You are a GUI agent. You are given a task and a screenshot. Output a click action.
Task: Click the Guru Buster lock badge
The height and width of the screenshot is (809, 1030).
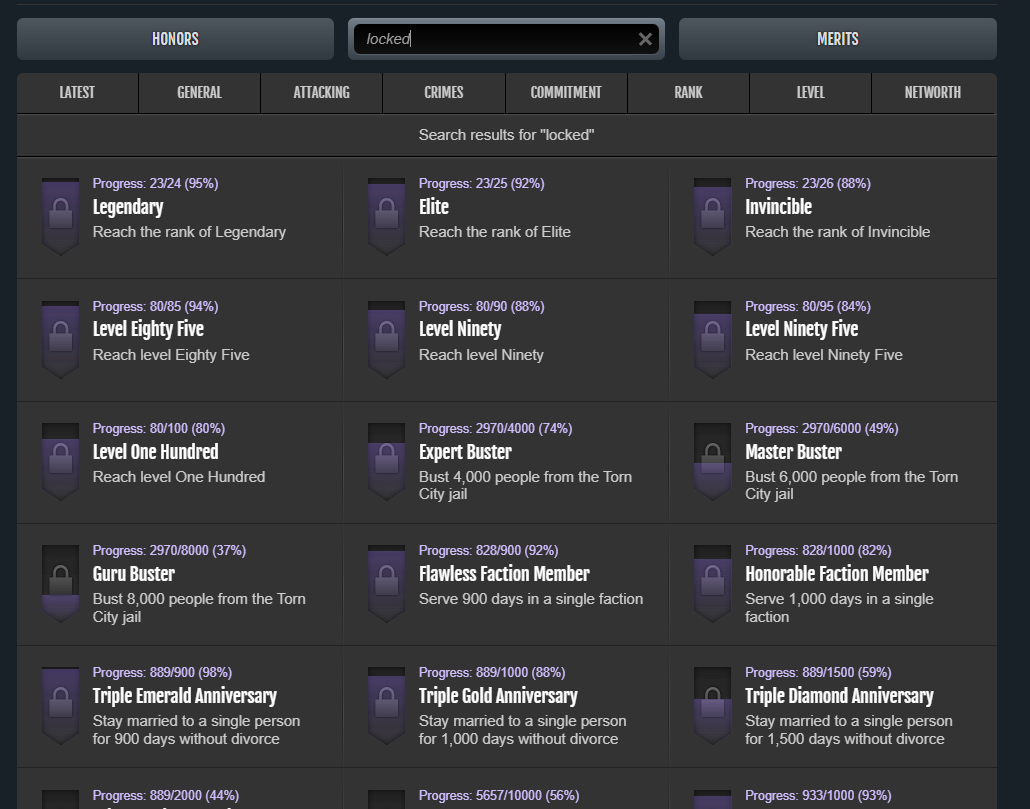click(x=60, y=584)
